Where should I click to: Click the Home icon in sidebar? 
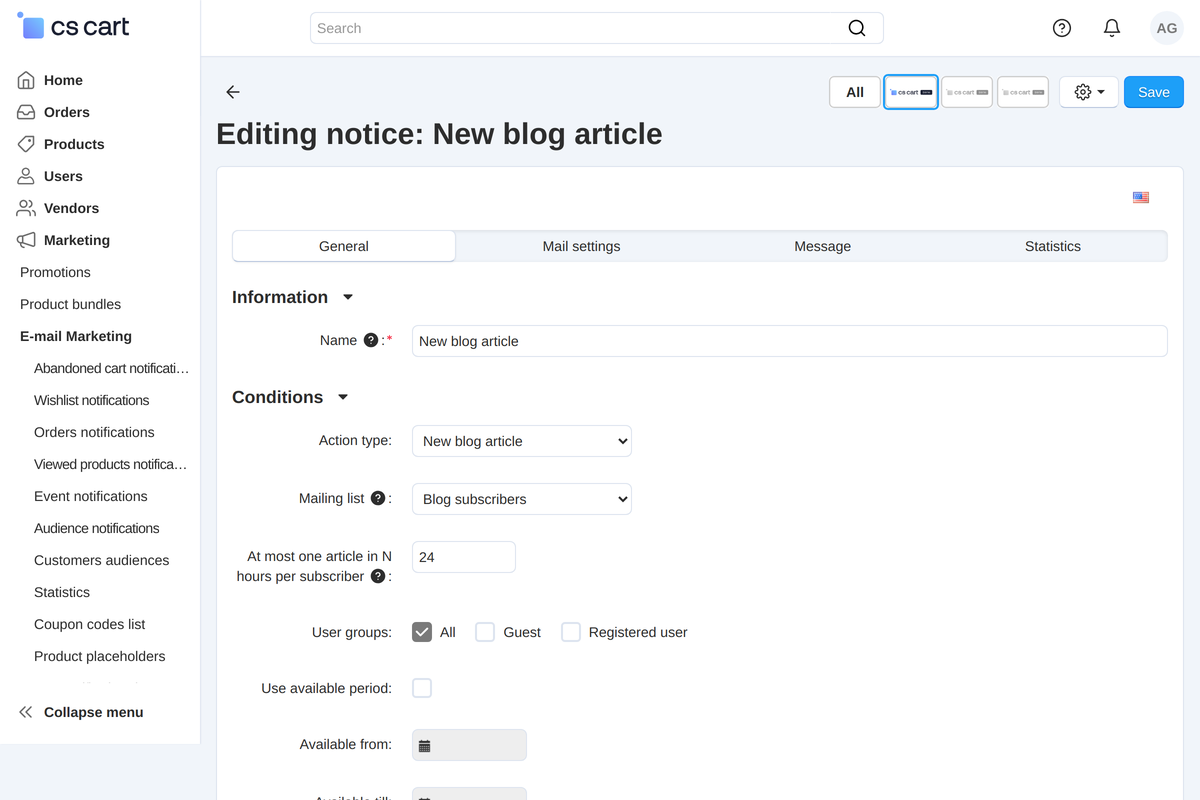click(x=26, y=80)
